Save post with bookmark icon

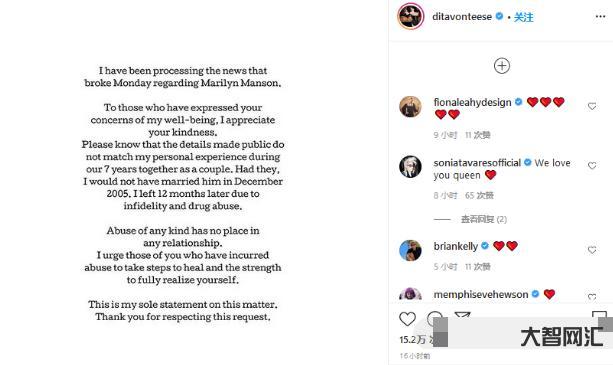(599, 315)
